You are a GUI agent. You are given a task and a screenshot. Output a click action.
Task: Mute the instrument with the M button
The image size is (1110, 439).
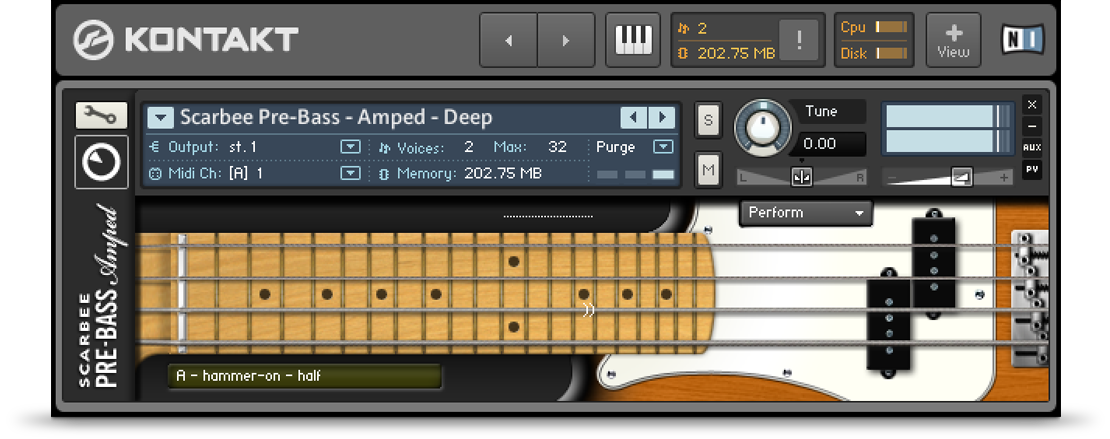(x=708, y=170)
